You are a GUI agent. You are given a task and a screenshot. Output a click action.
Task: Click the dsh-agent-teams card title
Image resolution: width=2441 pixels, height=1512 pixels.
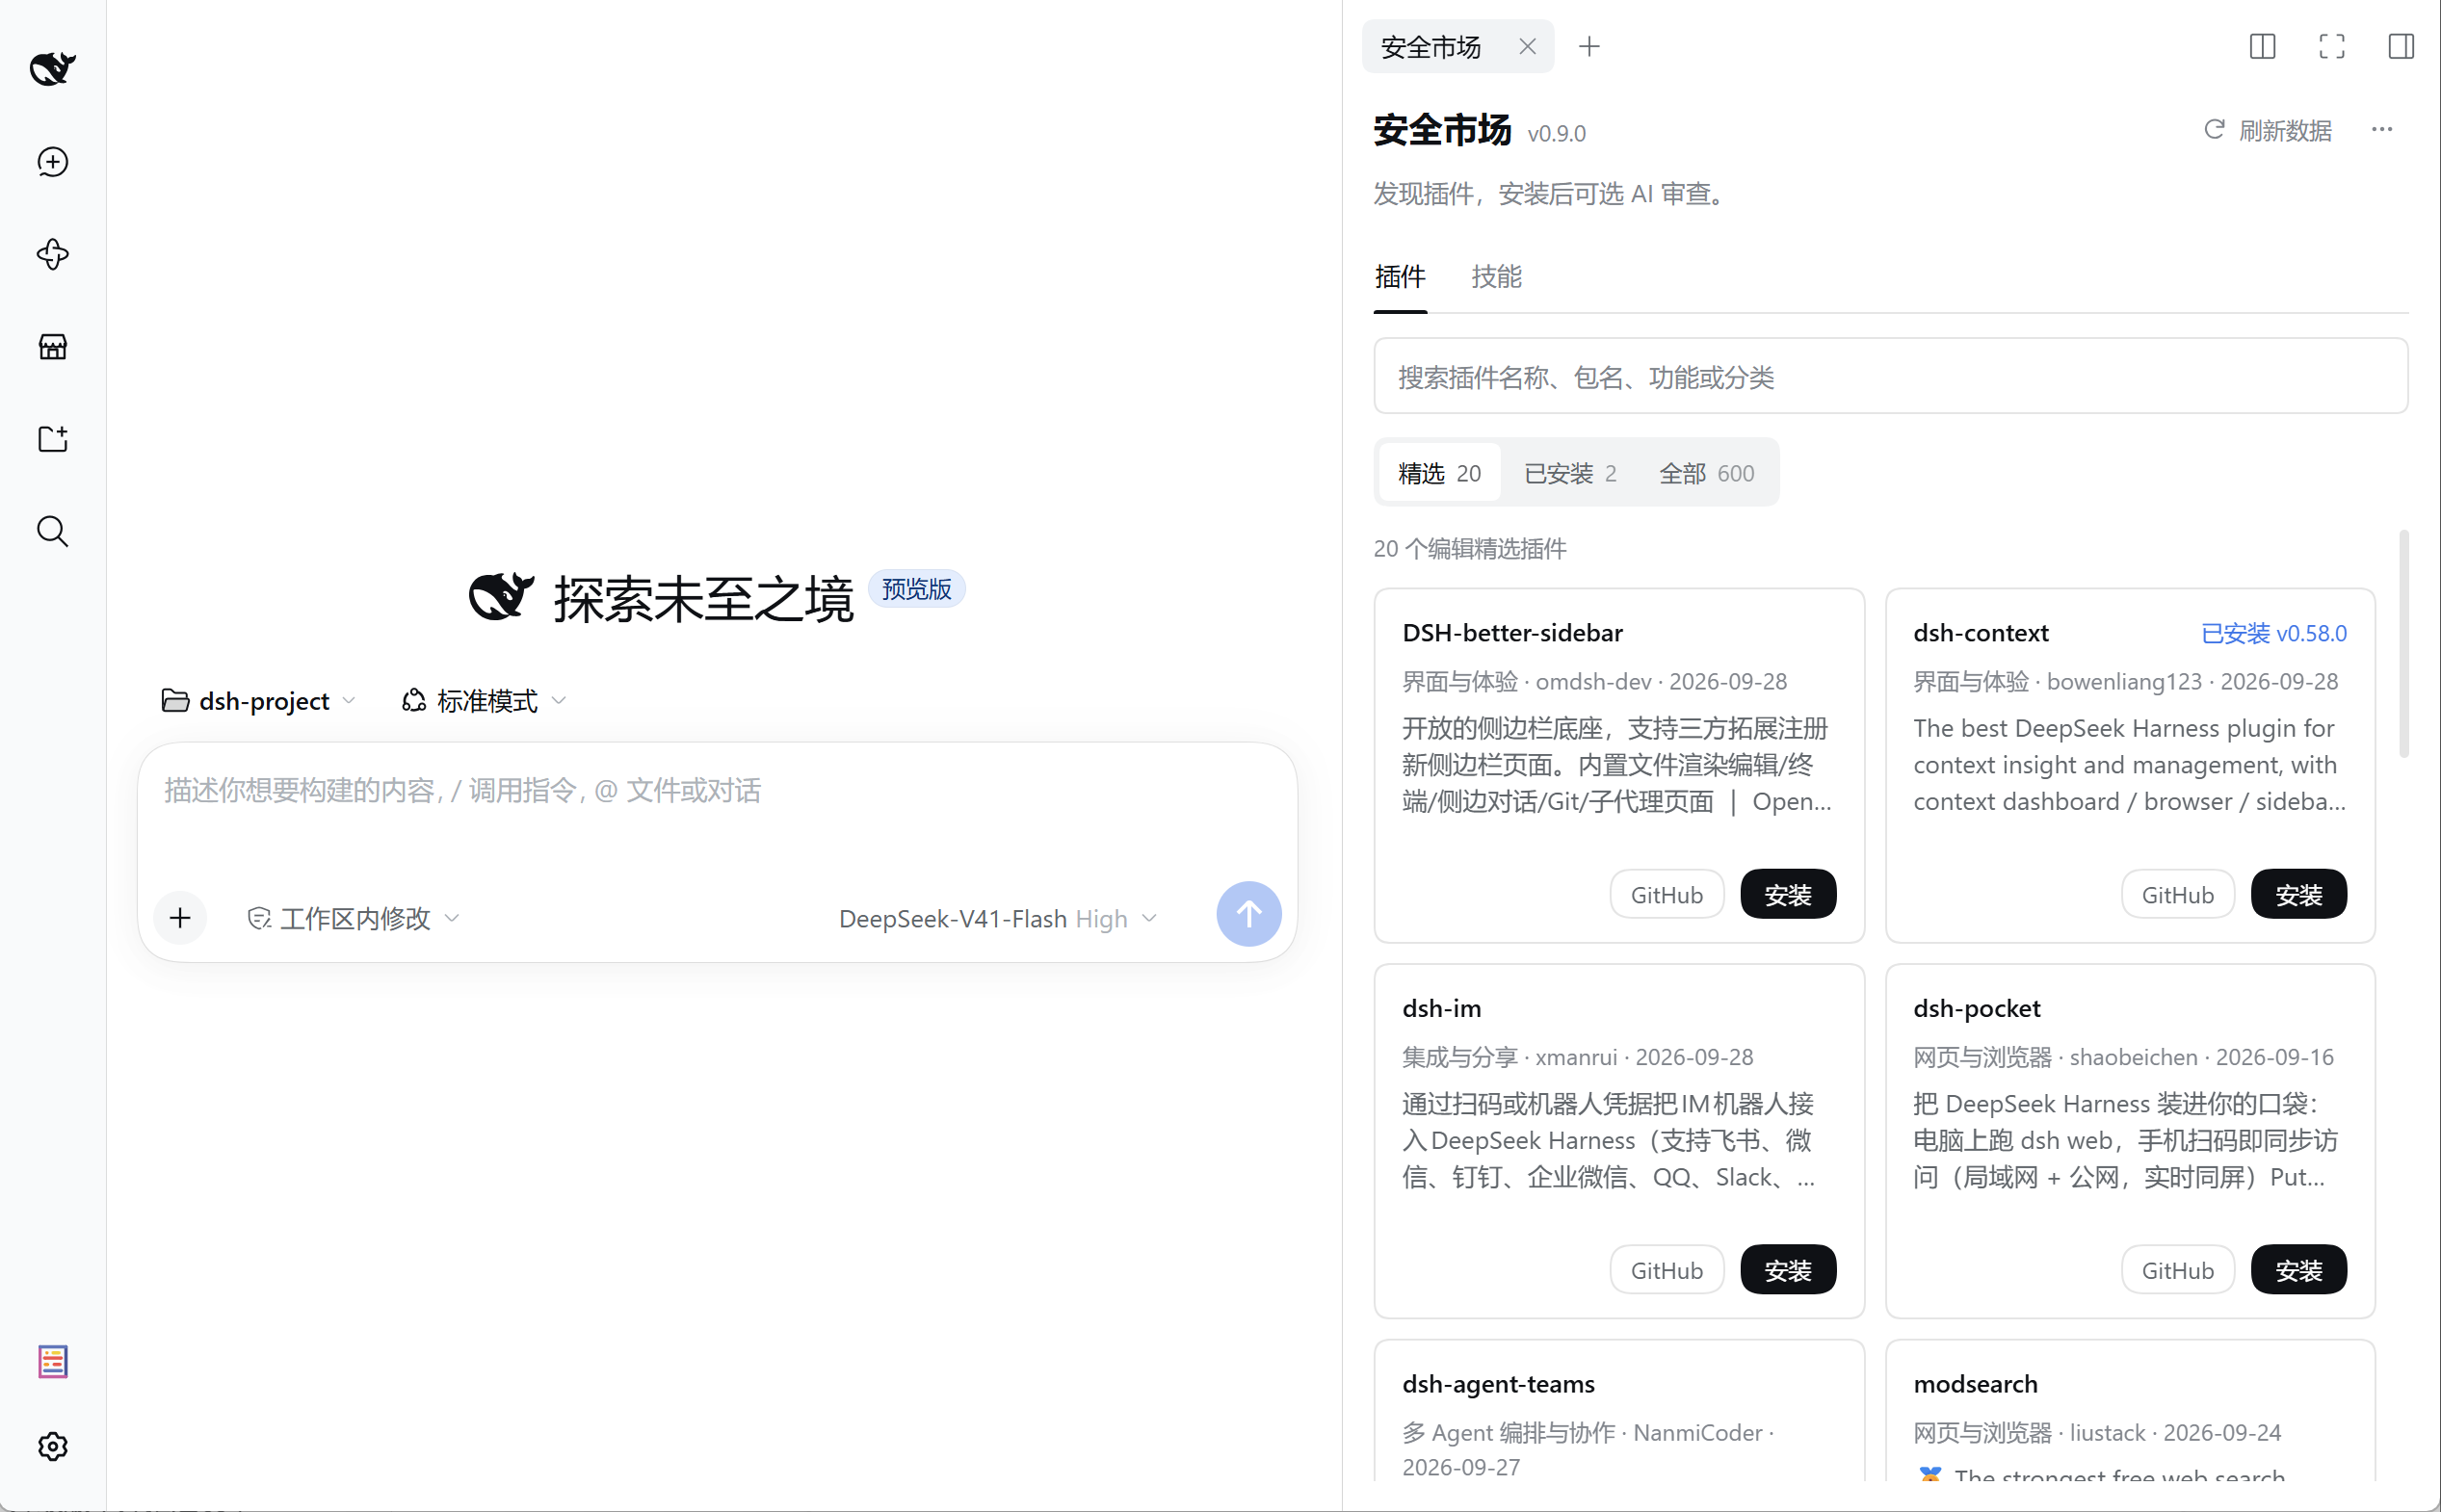click(x=1498, y=1384)
